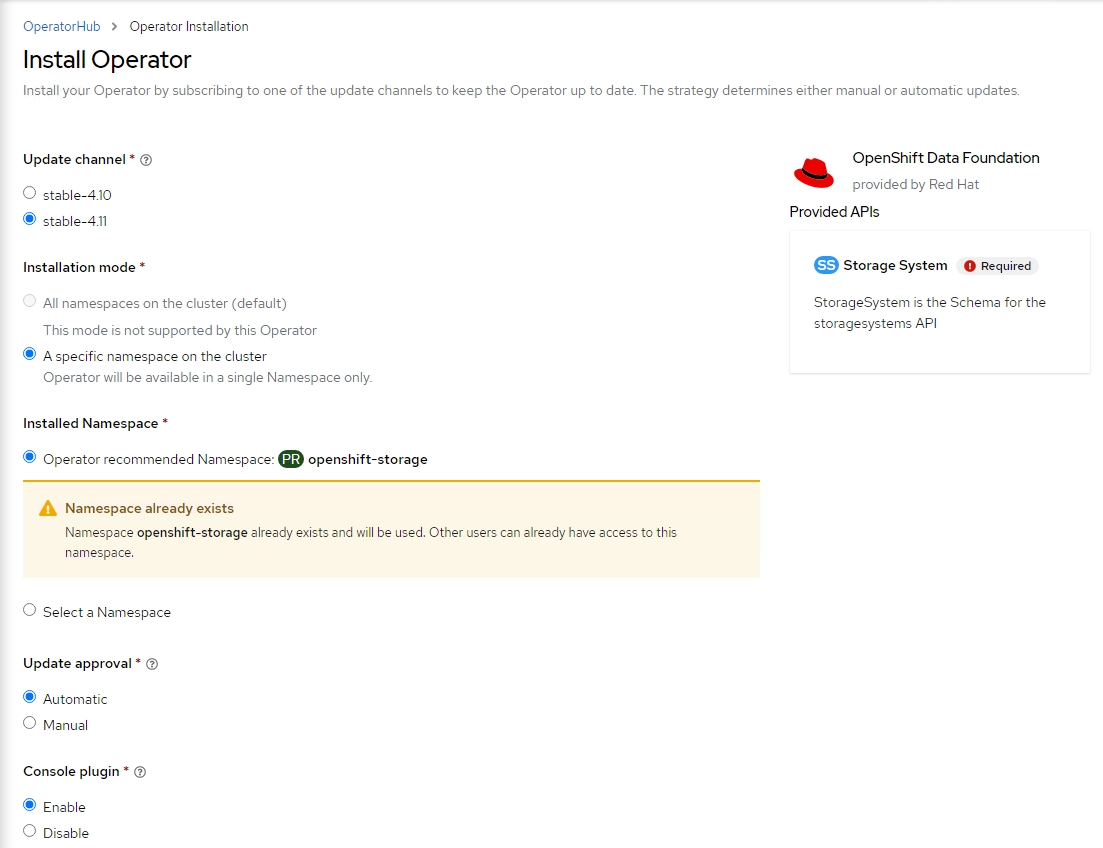The width and height of the screenshot is (1103, 848).
Task: Click the Console plugin help icon
Action: tap(140, 772)
